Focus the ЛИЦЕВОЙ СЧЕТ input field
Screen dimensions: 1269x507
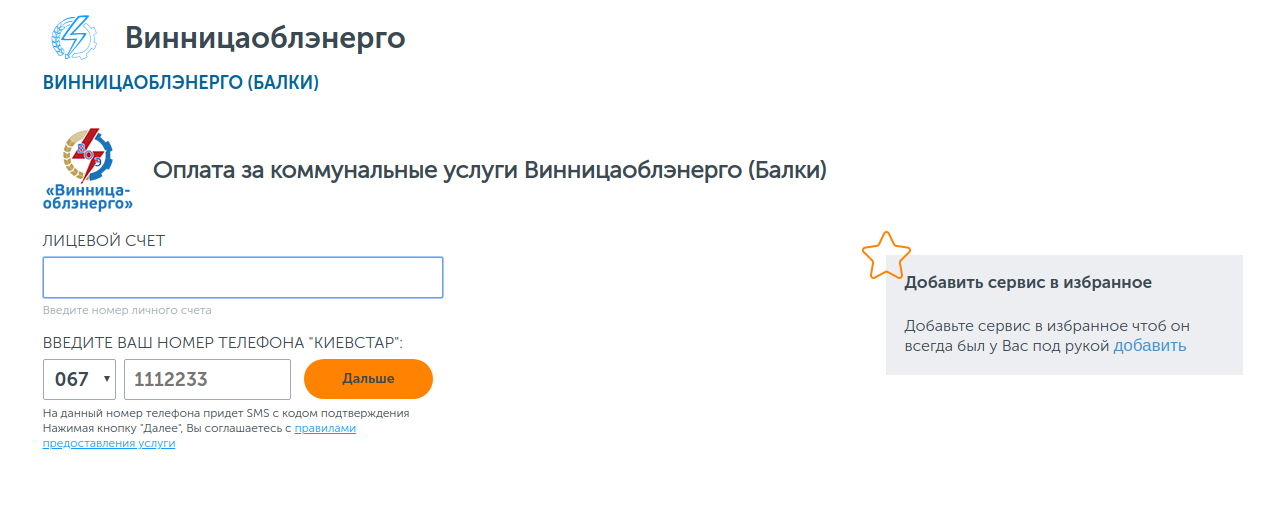point(243,277)
